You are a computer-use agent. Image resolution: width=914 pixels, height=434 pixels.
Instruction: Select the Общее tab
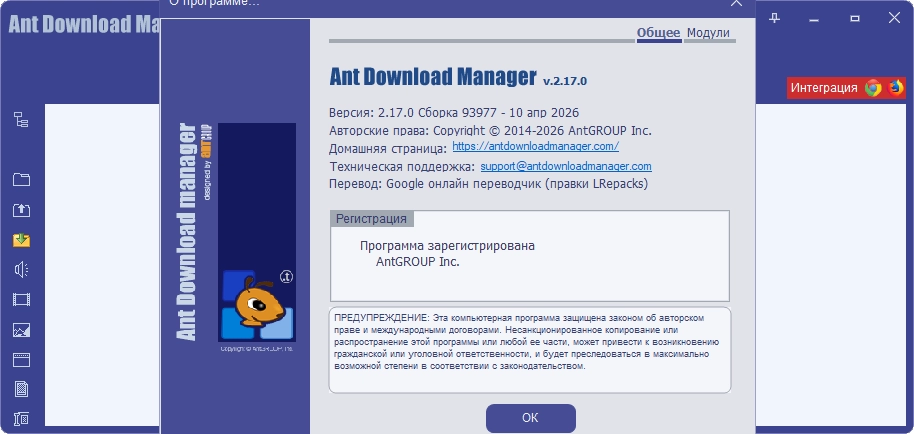coord(658,33)
